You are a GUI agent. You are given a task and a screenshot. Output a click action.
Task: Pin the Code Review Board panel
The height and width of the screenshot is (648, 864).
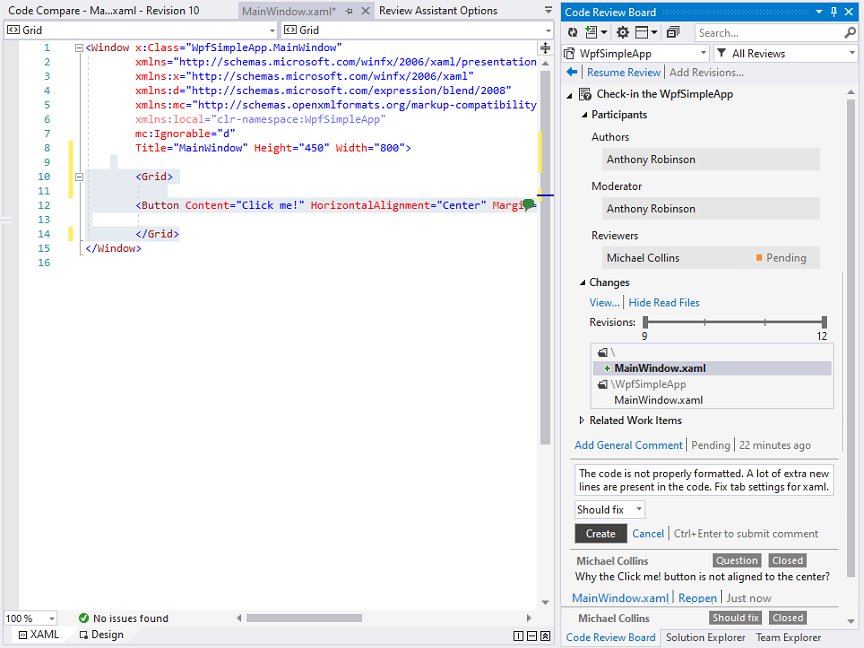(x=834, y=12)
